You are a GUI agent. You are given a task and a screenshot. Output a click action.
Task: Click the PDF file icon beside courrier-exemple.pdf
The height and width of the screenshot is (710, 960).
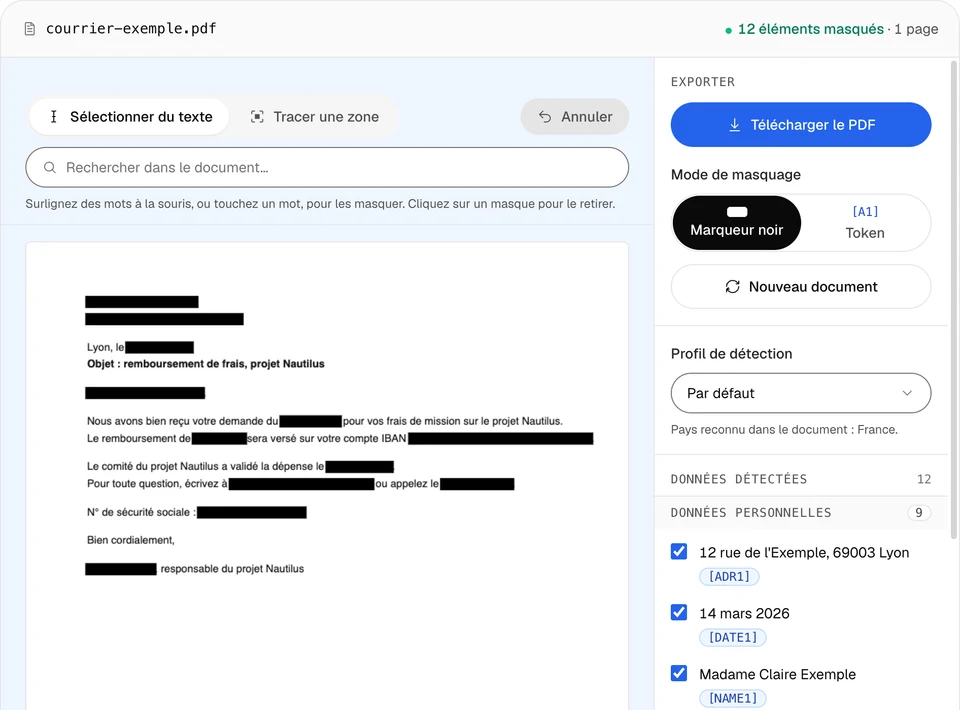tap(29, 29)
